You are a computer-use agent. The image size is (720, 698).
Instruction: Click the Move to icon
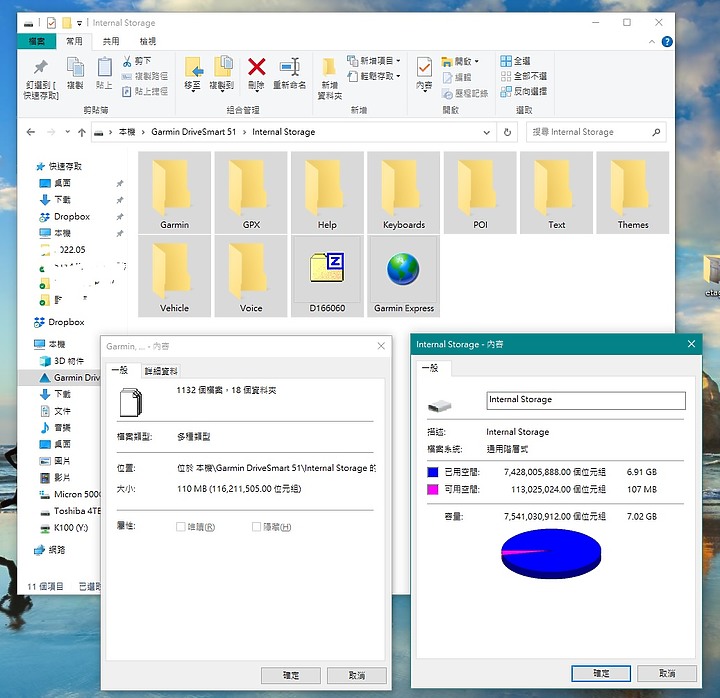pos(193,68)
